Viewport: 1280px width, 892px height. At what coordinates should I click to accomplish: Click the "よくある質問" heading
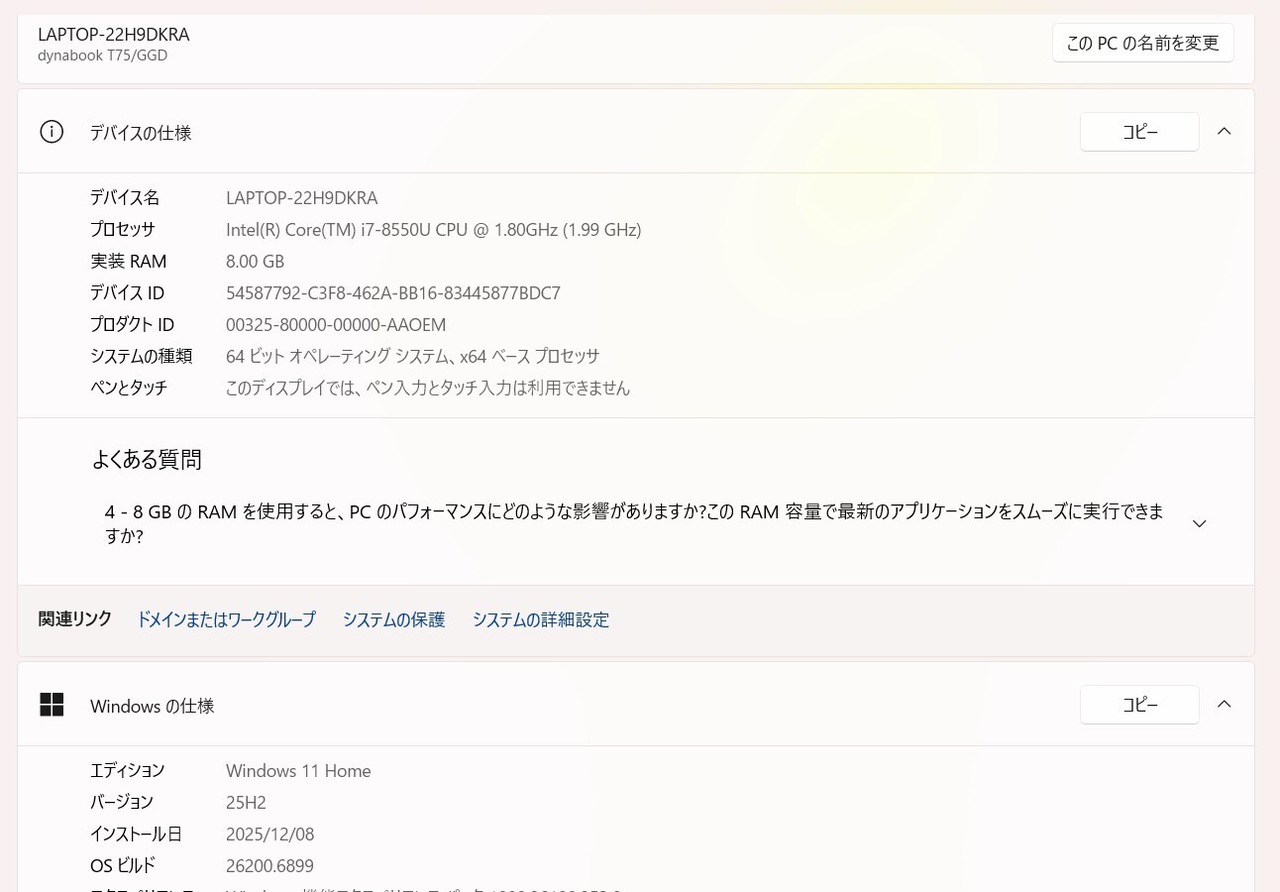[x=147, y=460]
